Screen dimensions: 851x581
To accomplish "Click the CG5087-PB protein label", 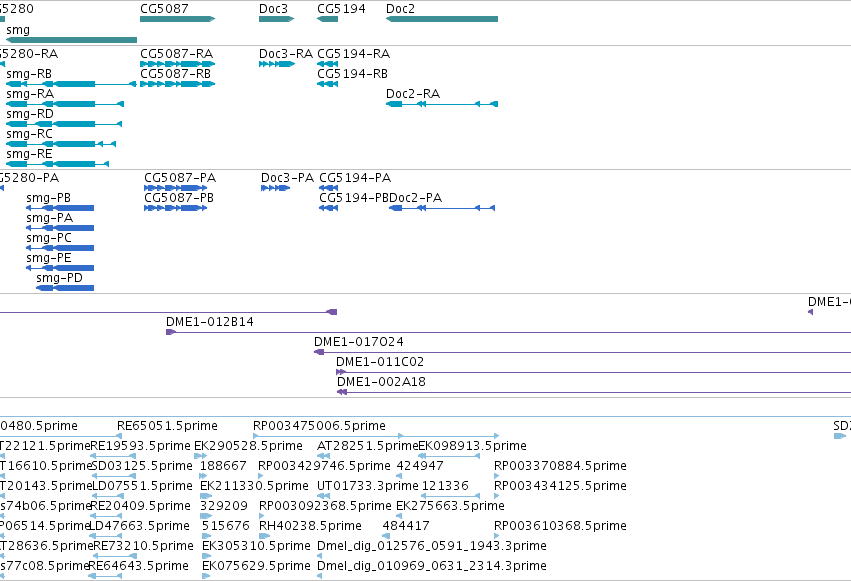I will point(179,198).
